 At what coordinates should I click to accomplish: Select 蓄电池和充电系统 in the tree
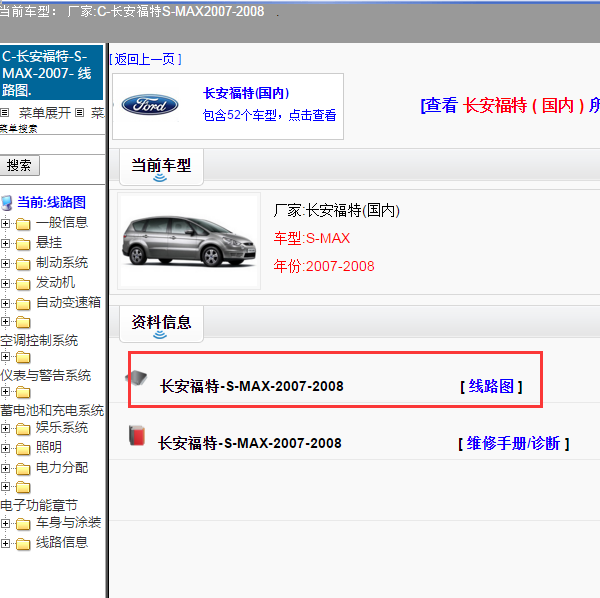pos(52,410)
